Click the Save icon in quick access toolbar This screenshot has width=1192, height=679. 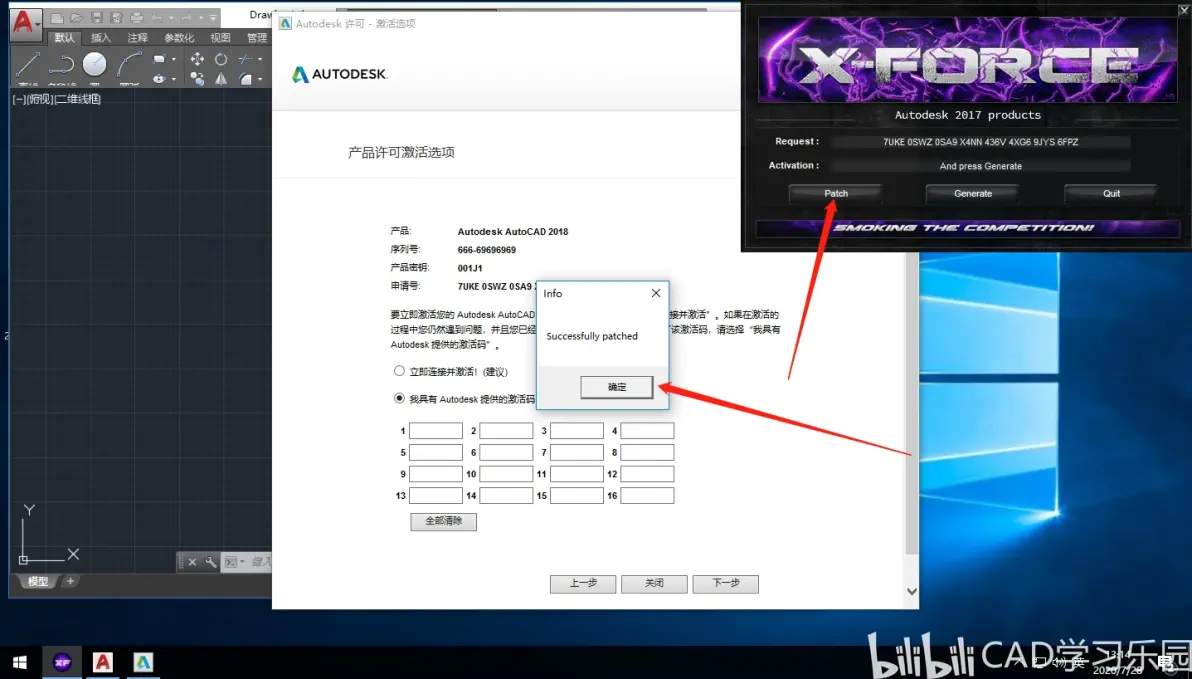[x=97, y=18]
